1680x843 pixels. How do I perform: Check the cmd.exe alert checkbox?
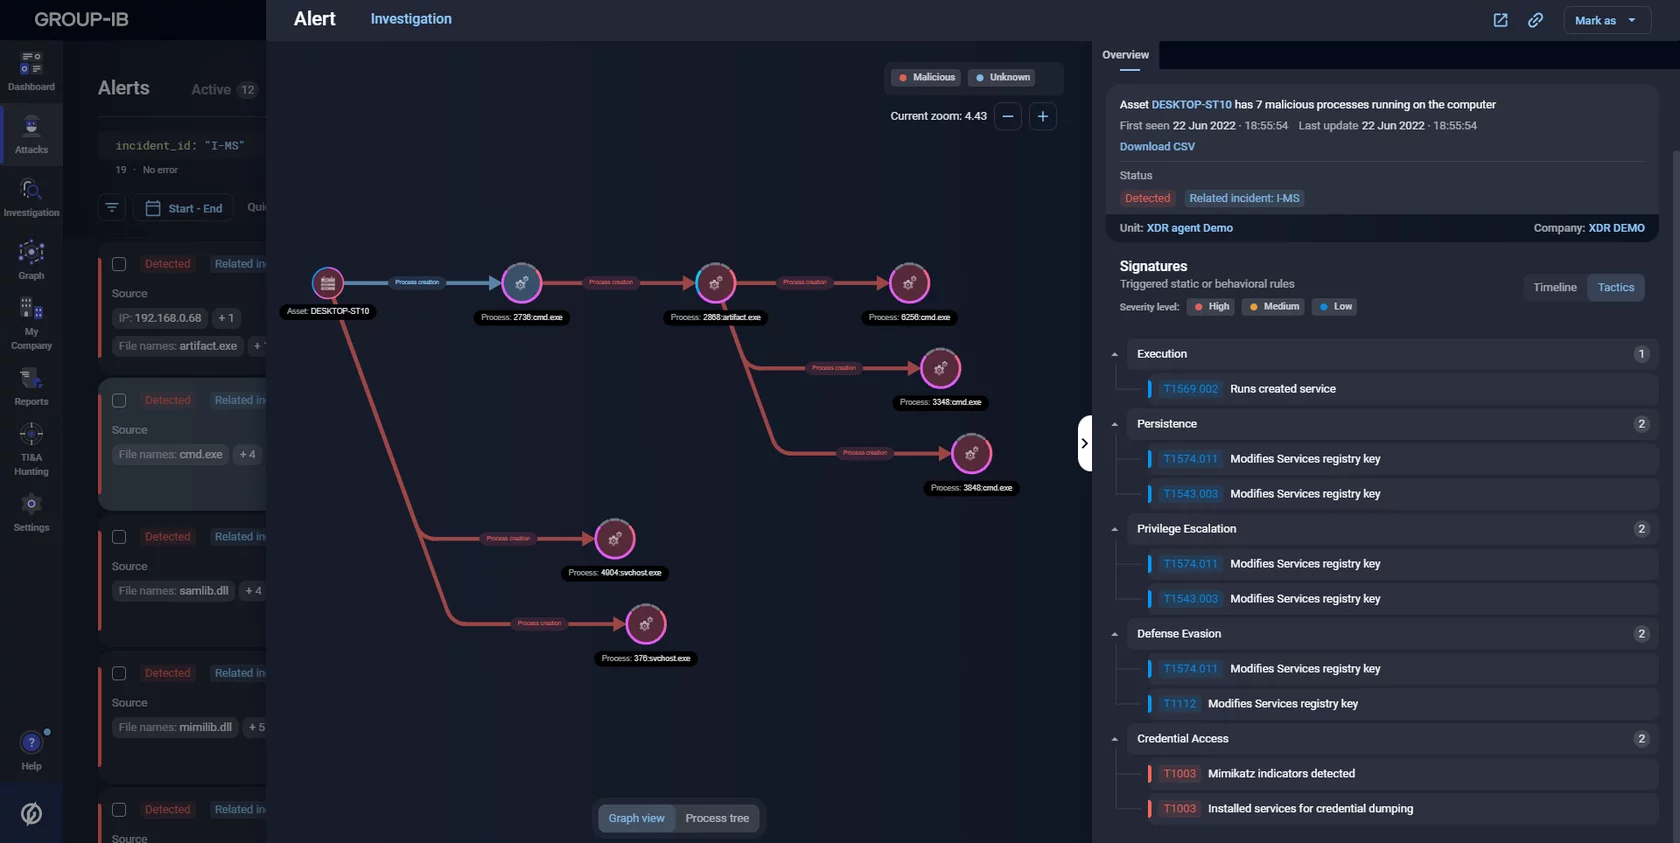click(119, 400)
